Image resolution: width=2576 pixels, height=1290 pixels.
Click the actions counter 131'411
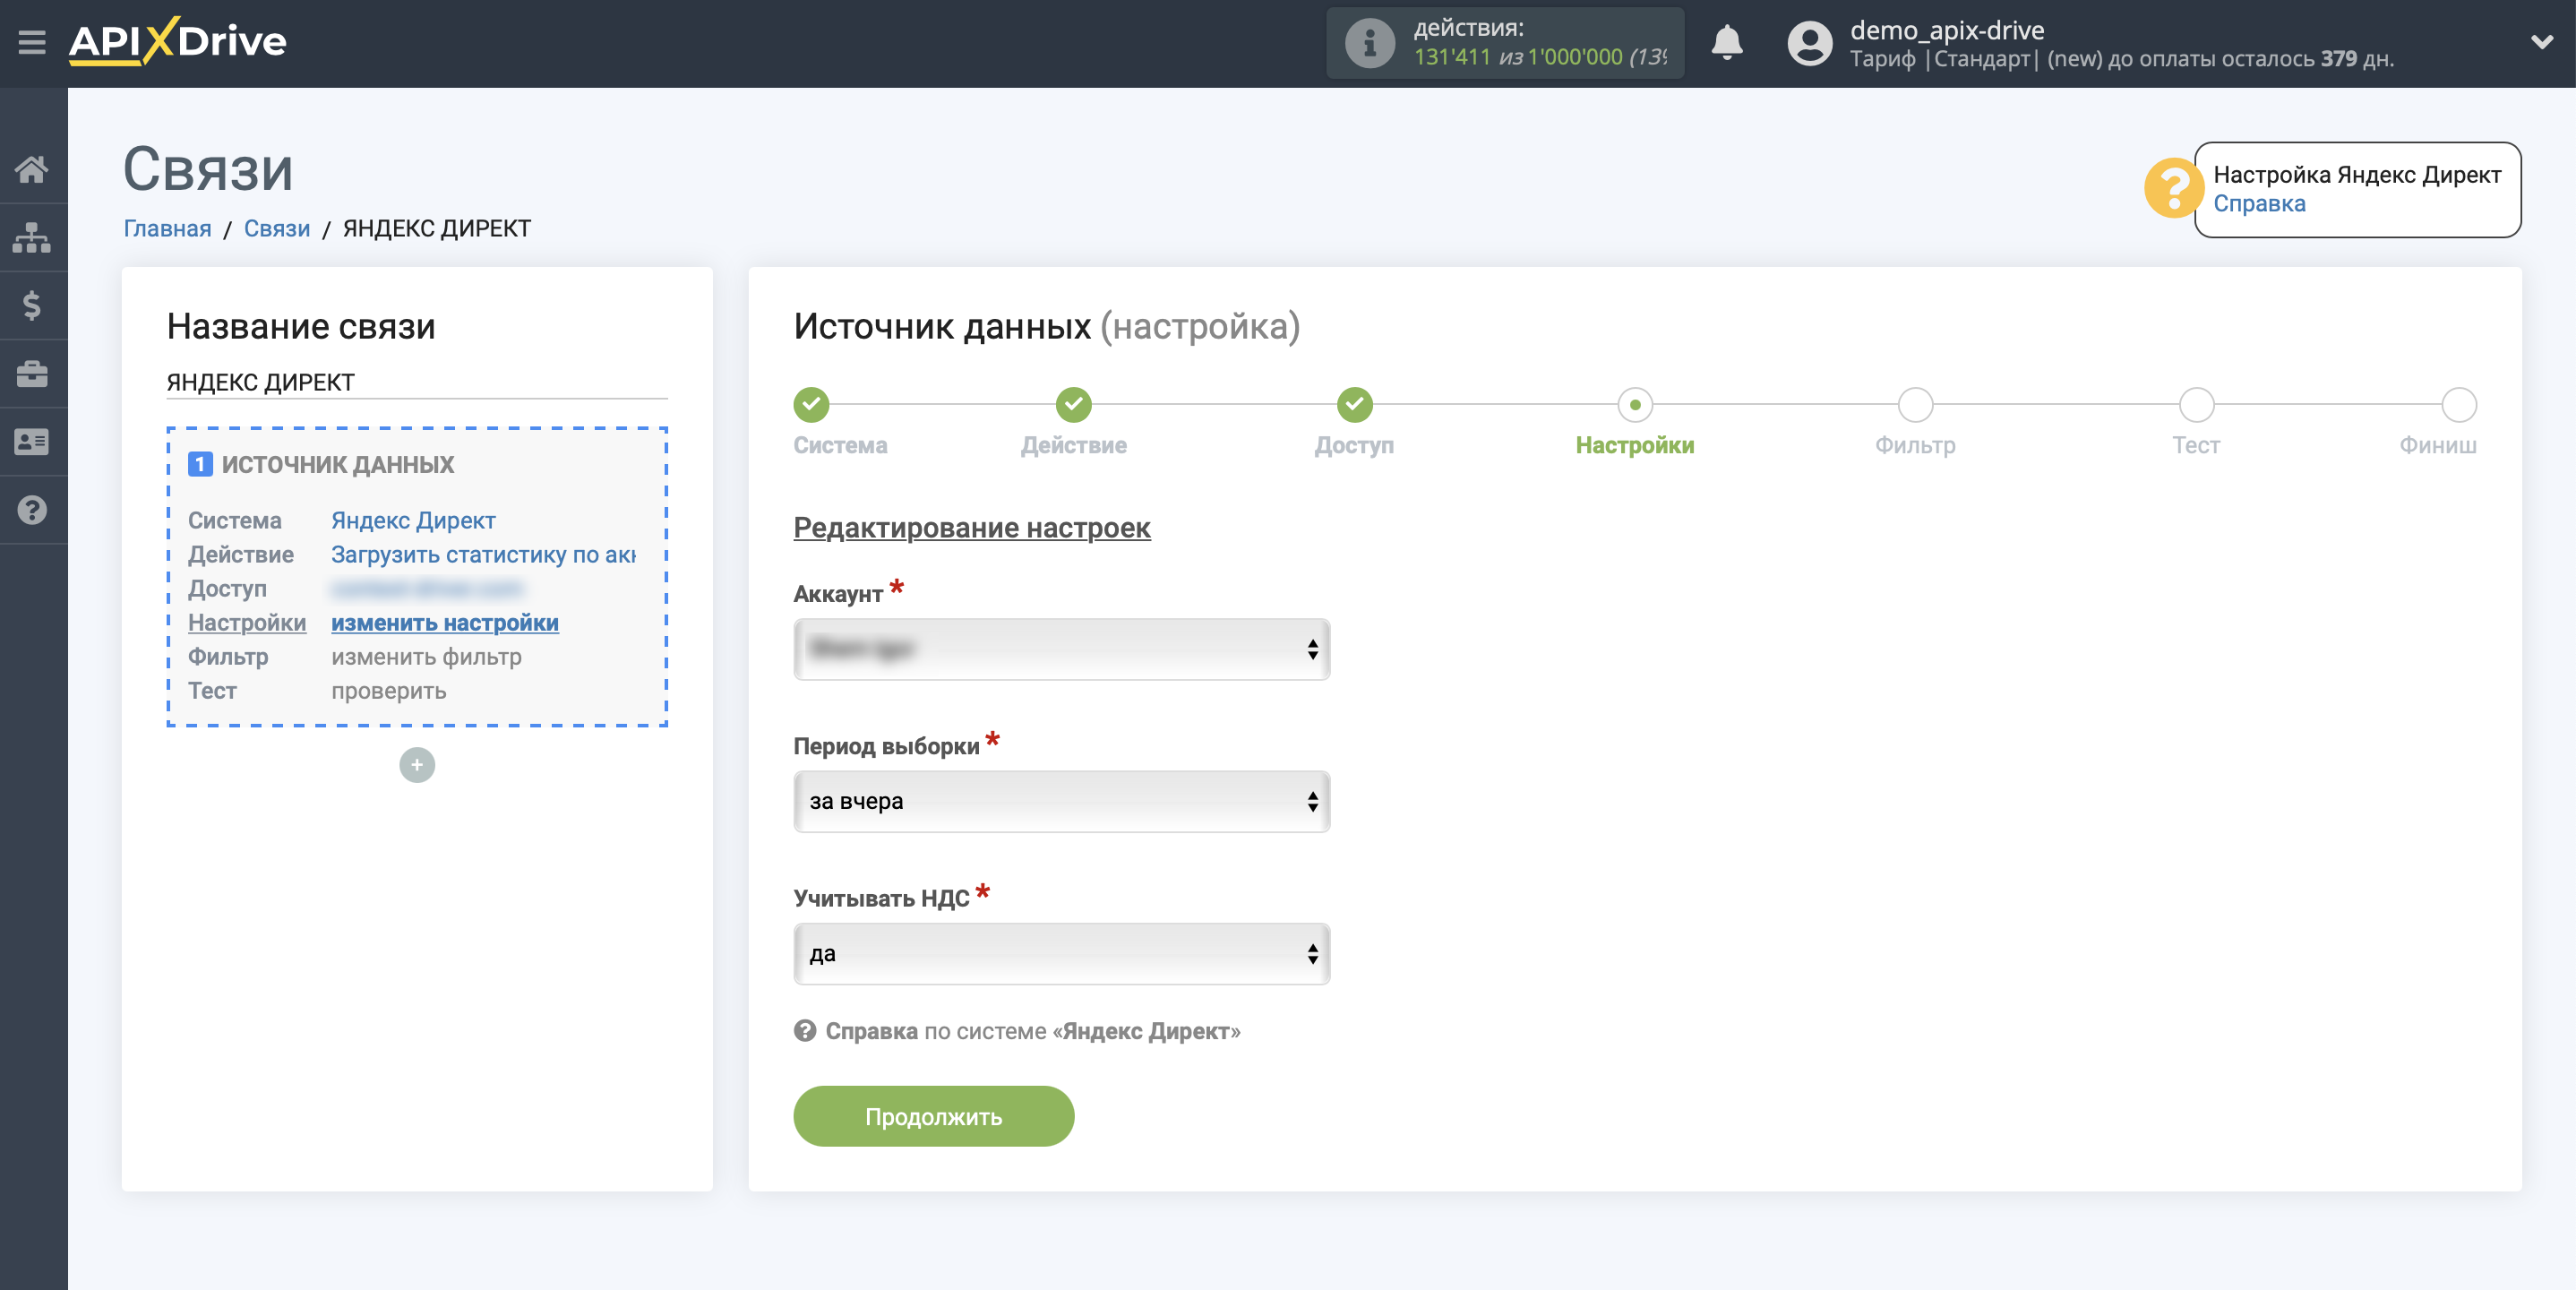coord(1452,57)
